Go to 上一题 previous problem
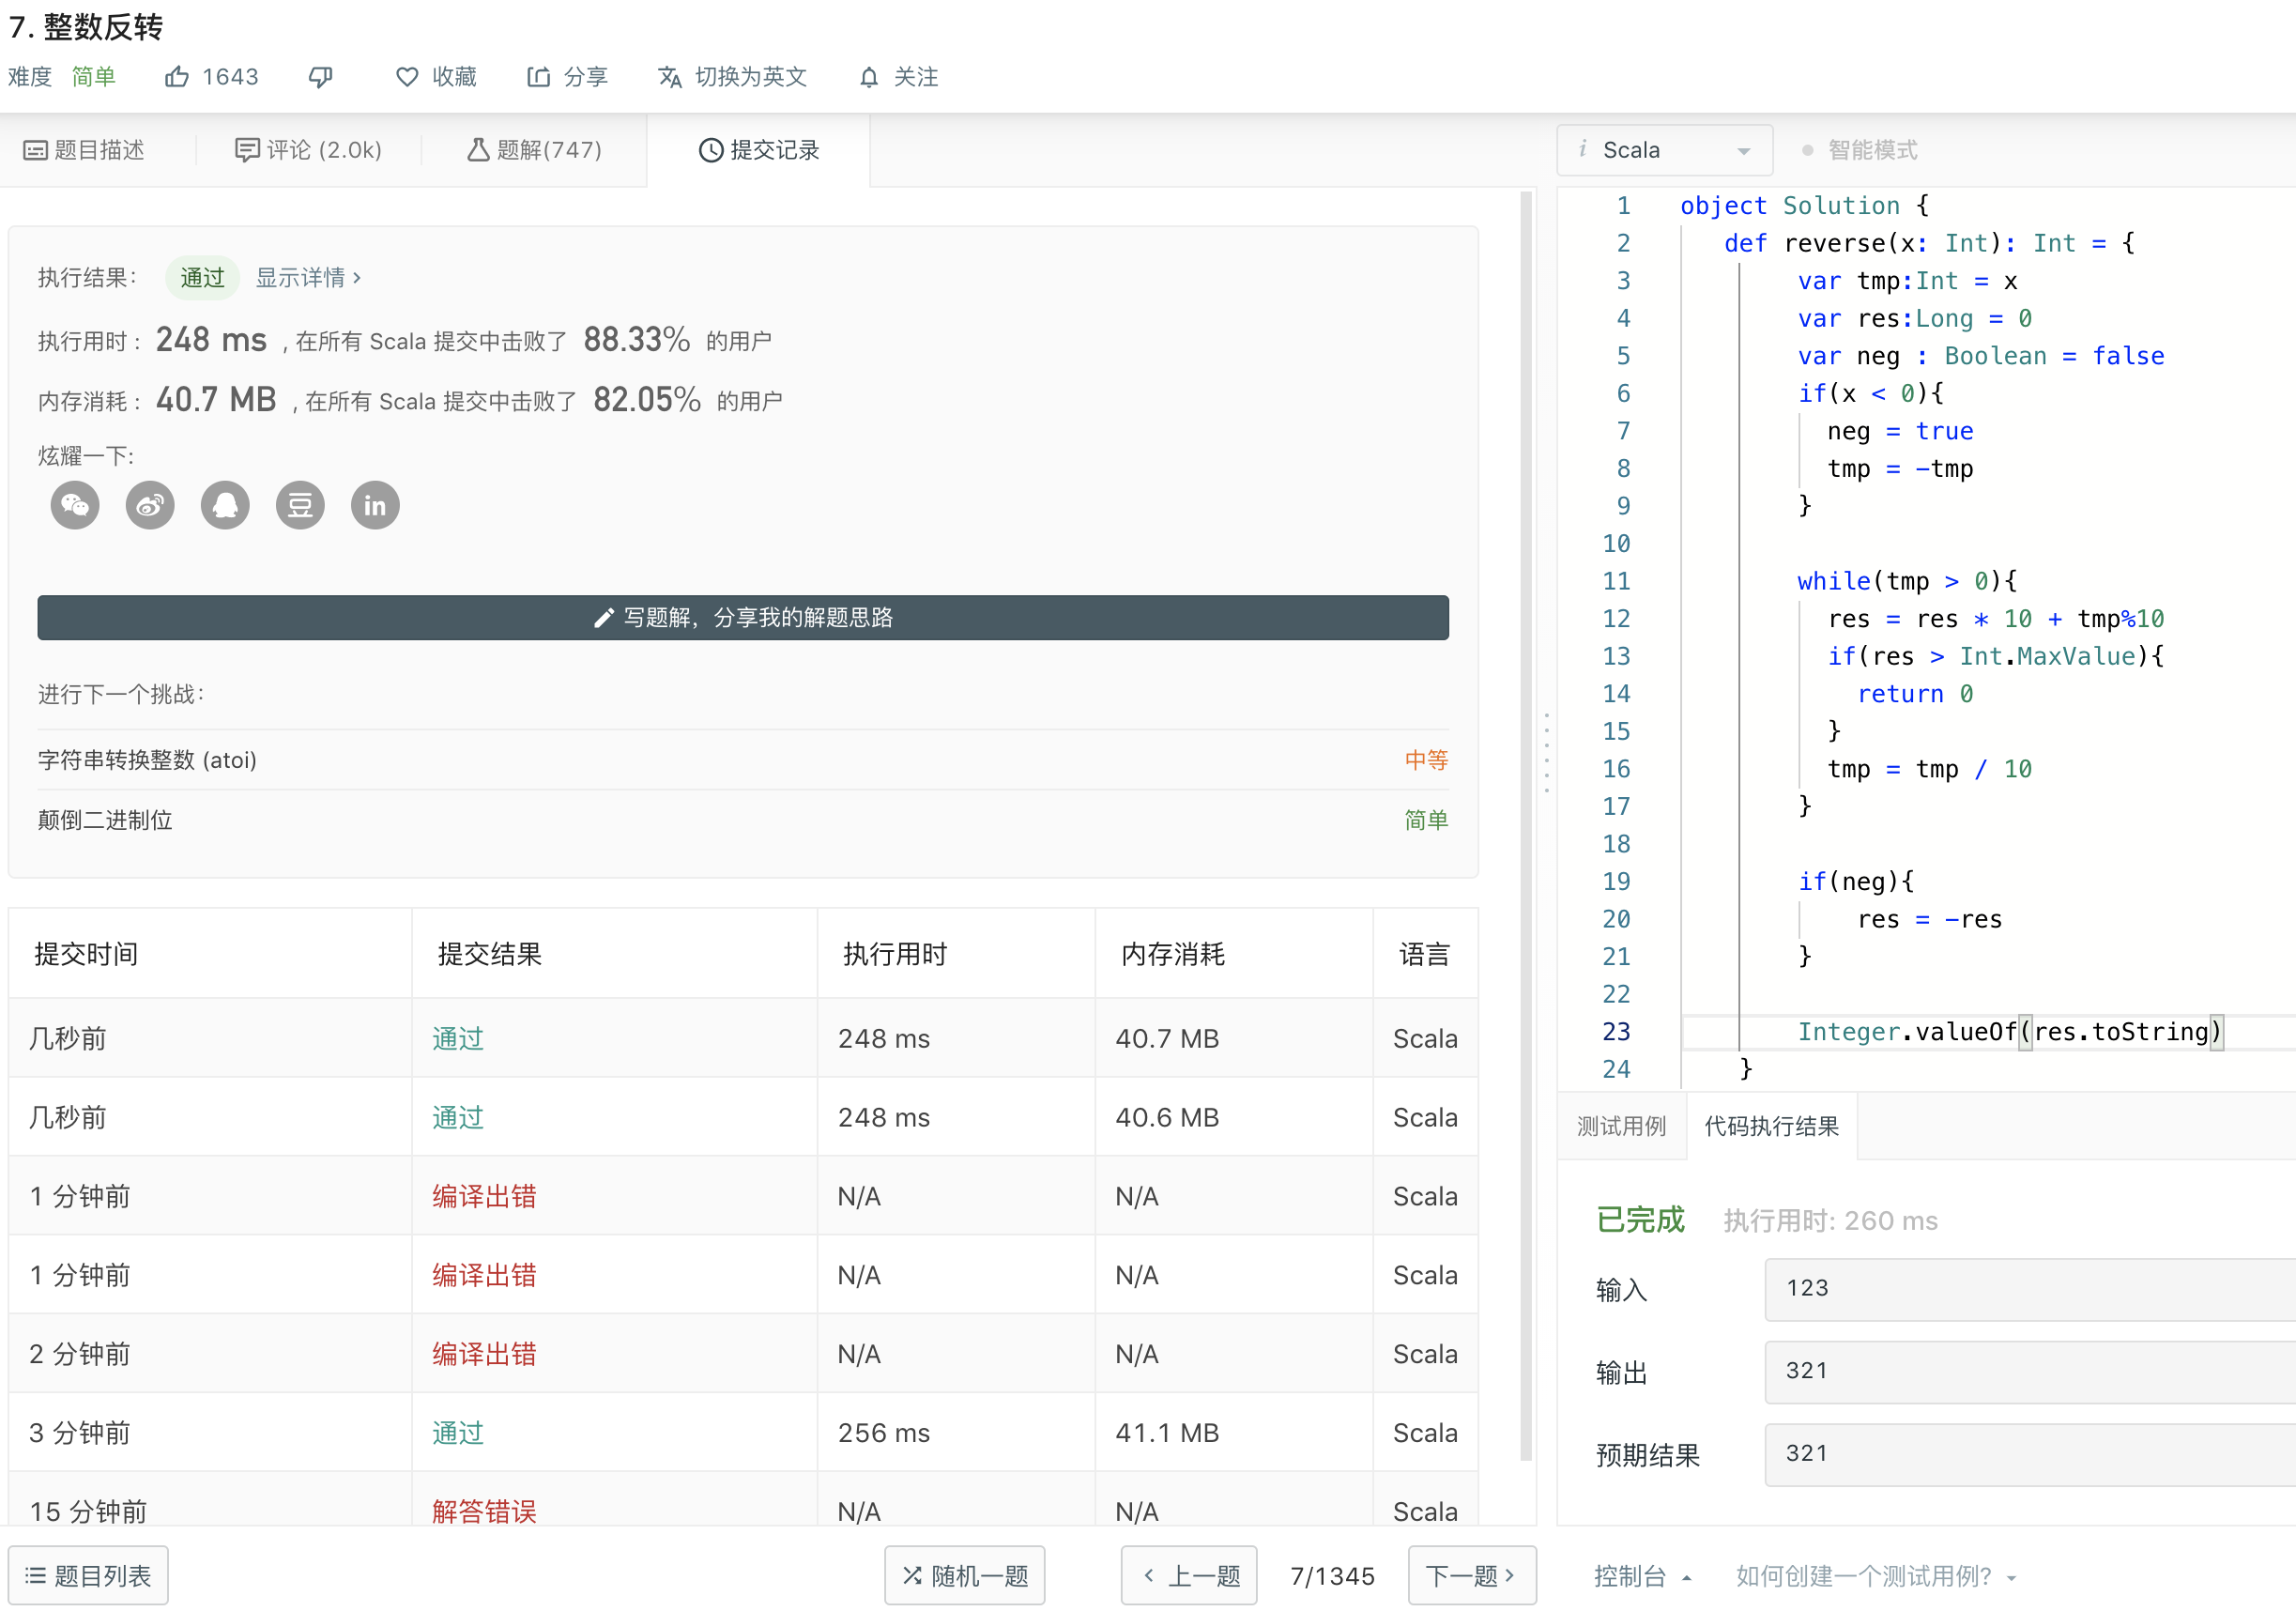 1189,1575
